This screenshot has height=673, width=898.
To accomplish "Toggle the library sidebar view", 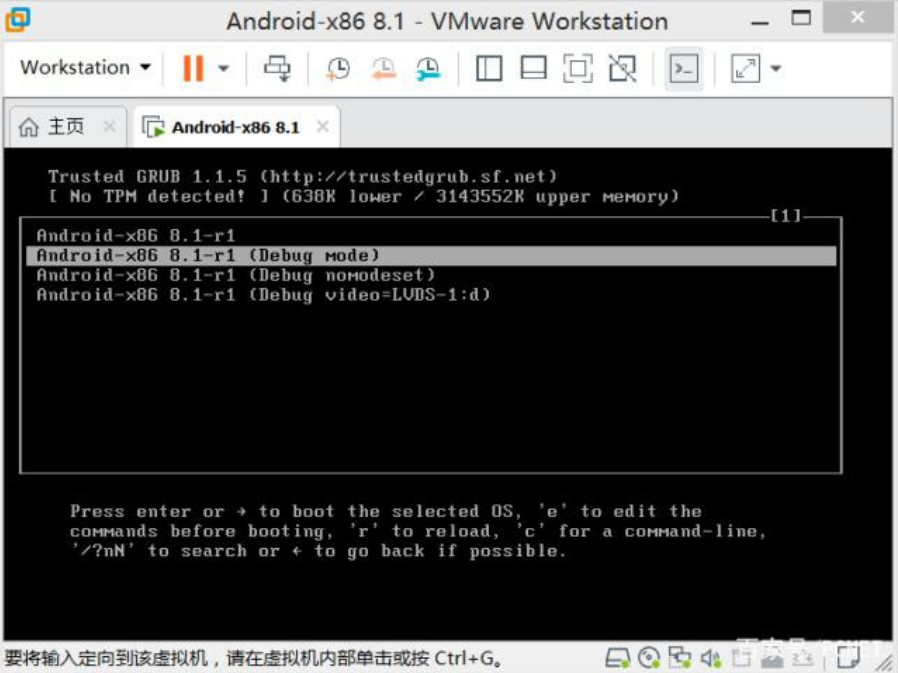I will [489, 68].
